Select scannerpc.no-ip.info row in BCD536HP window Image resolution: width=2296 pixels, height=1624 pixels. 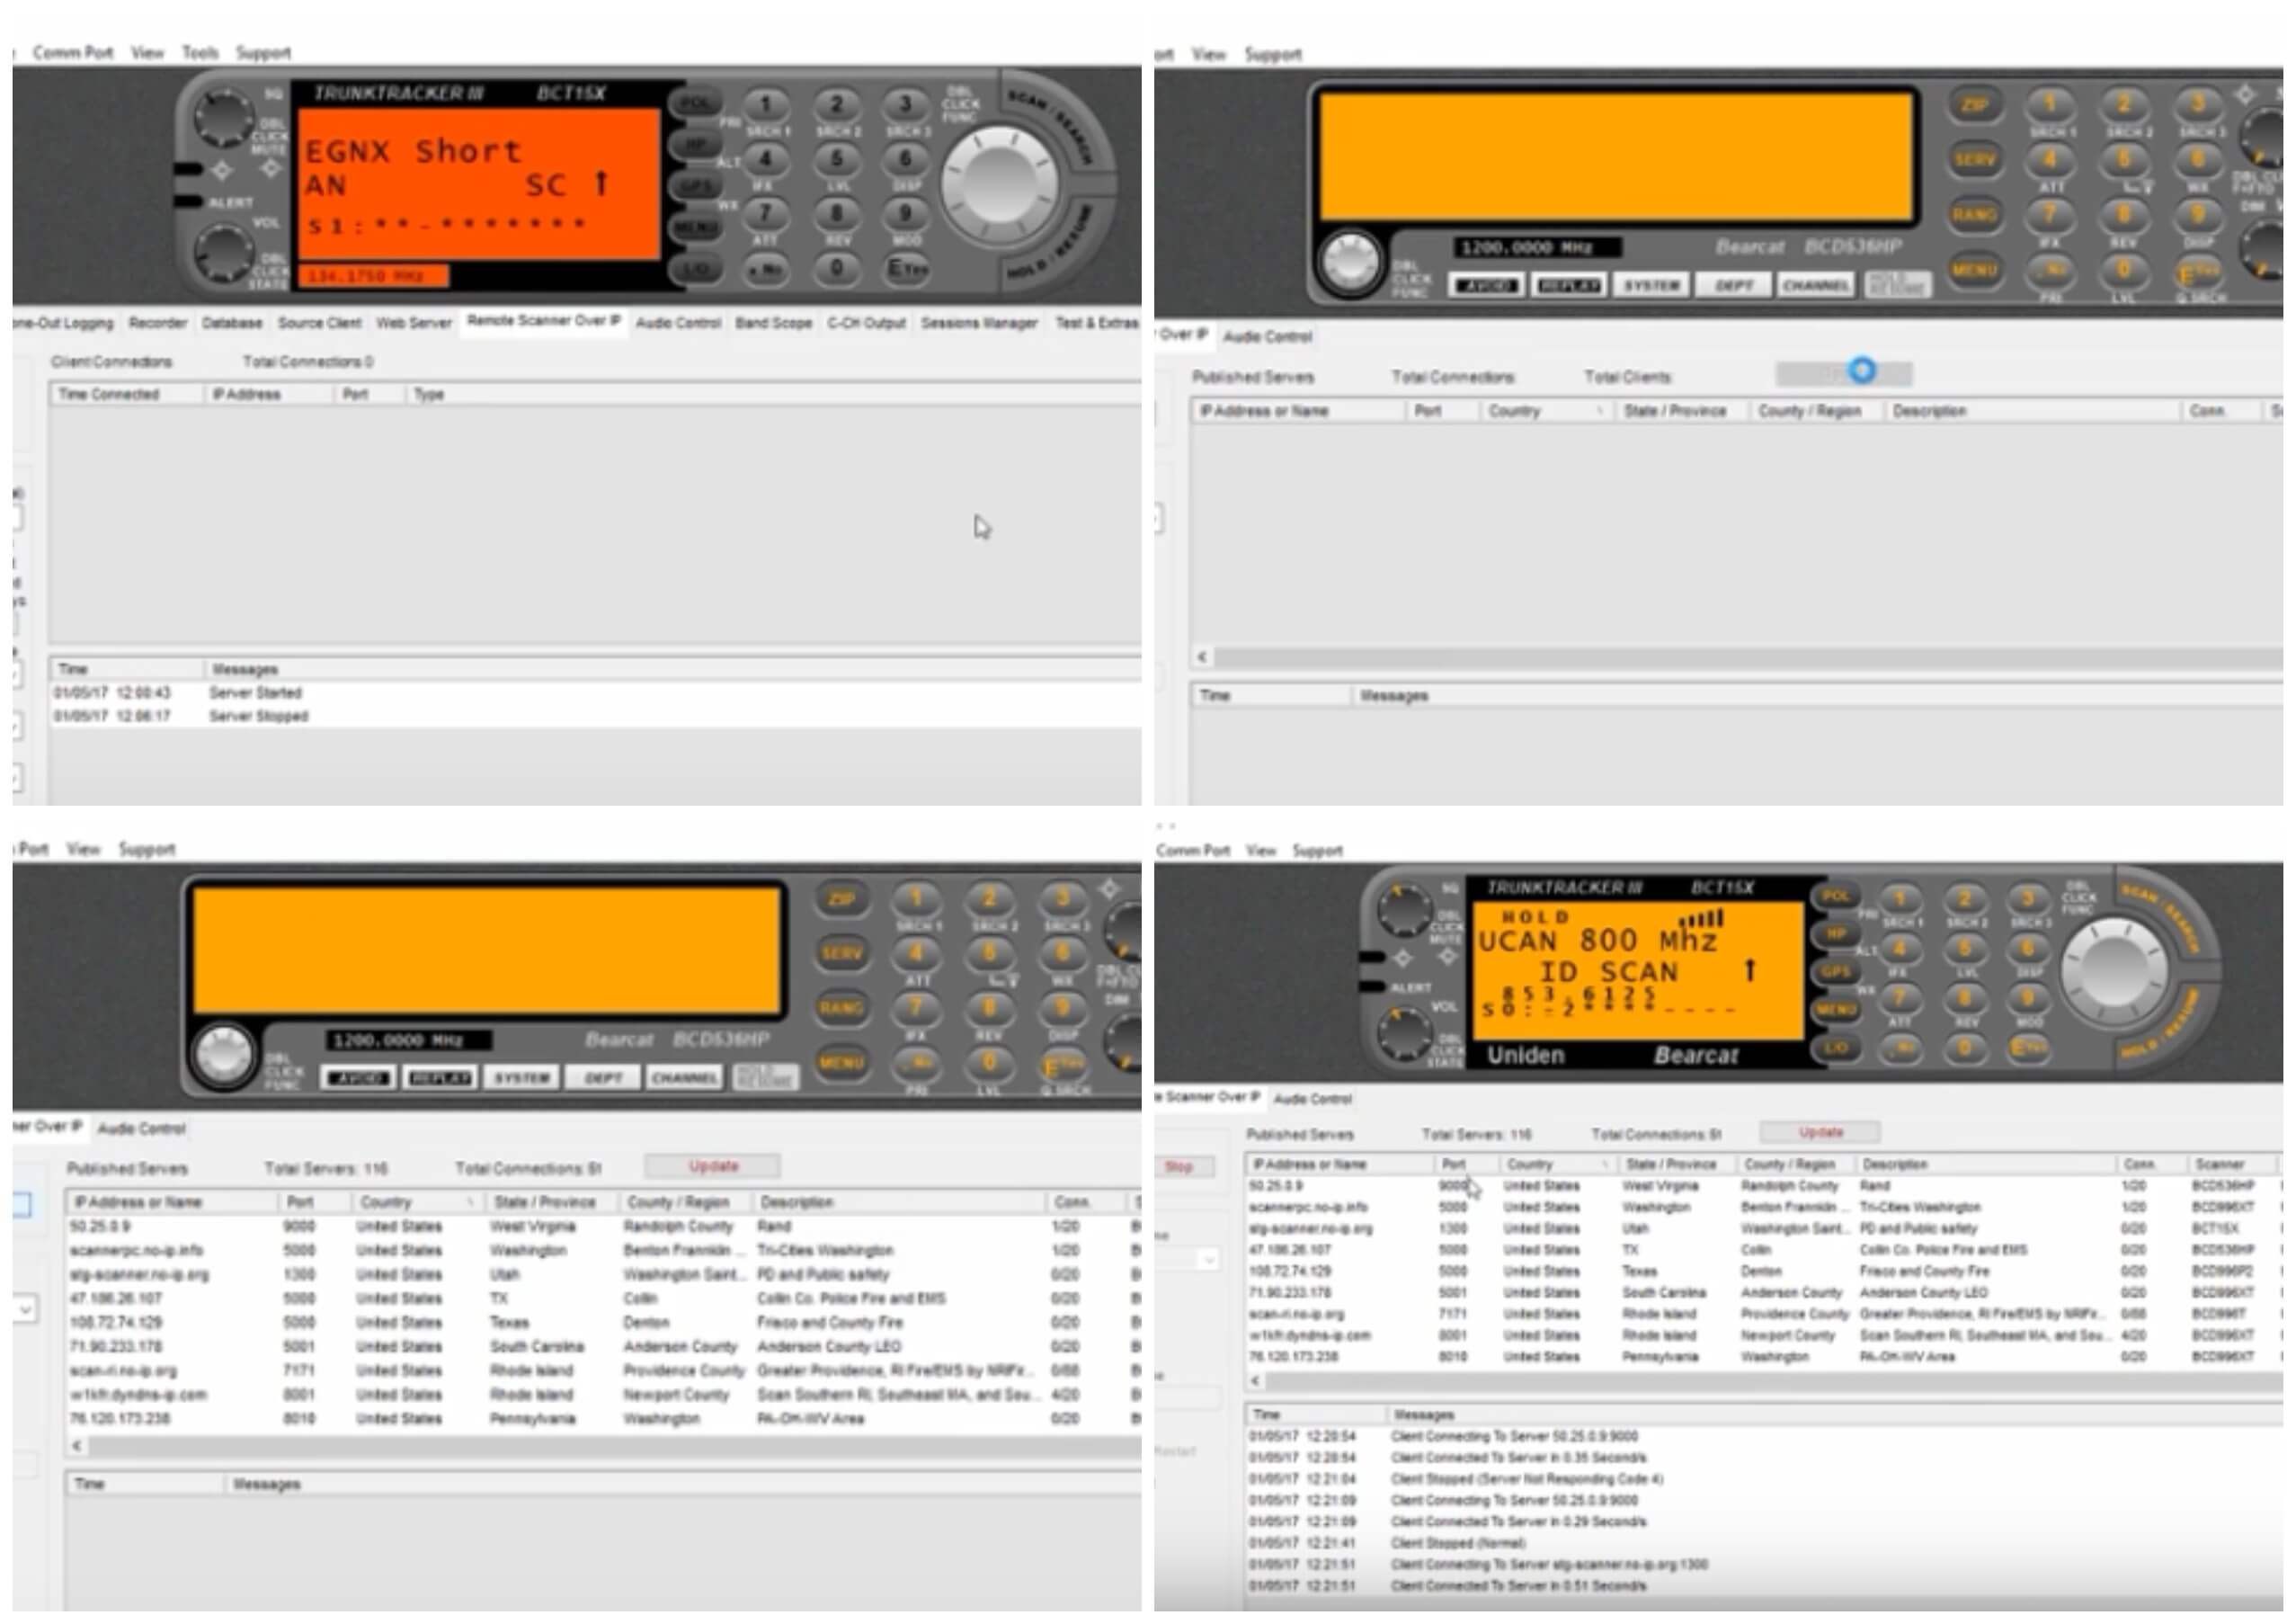tap(604, 1251)
